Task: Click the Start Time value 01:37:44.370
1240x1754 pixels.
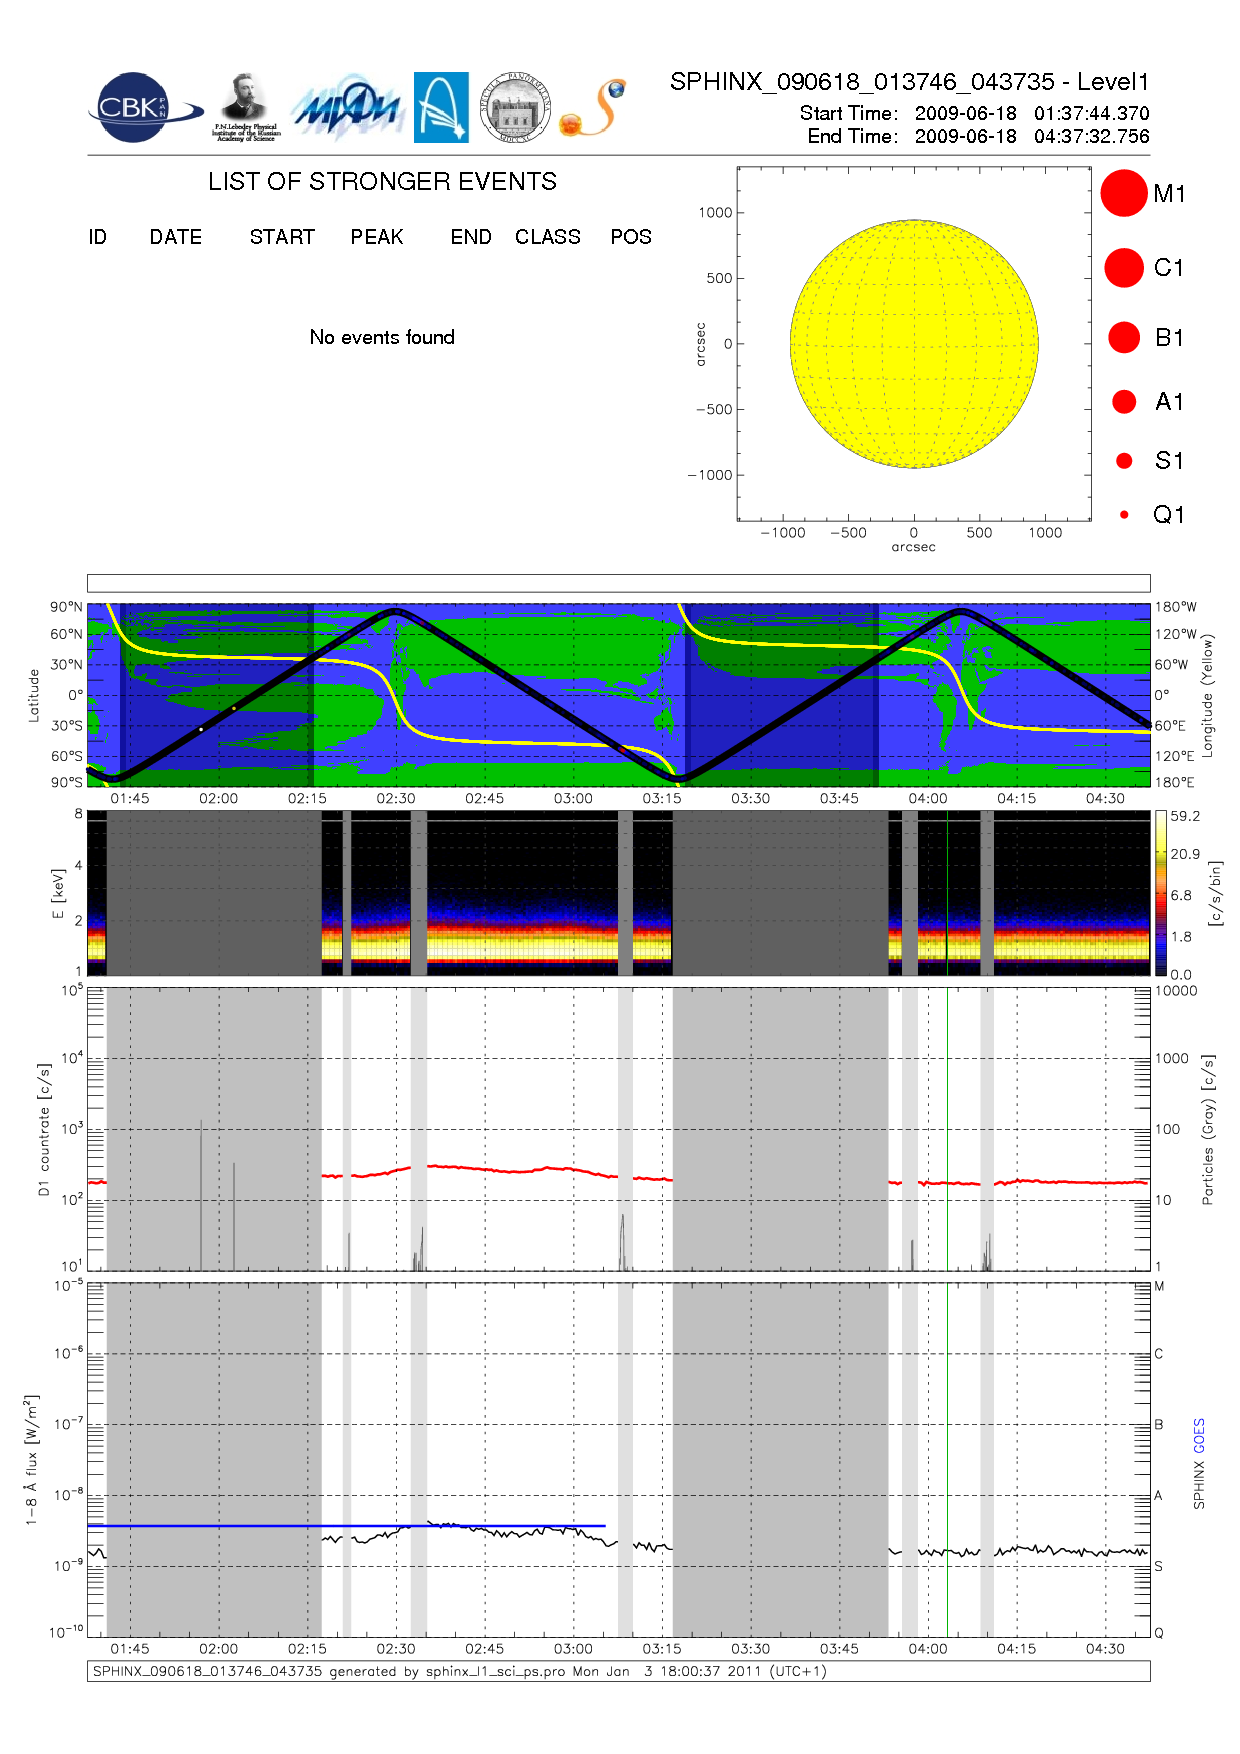Action: pyautogui.click(x=1092, y=113)
